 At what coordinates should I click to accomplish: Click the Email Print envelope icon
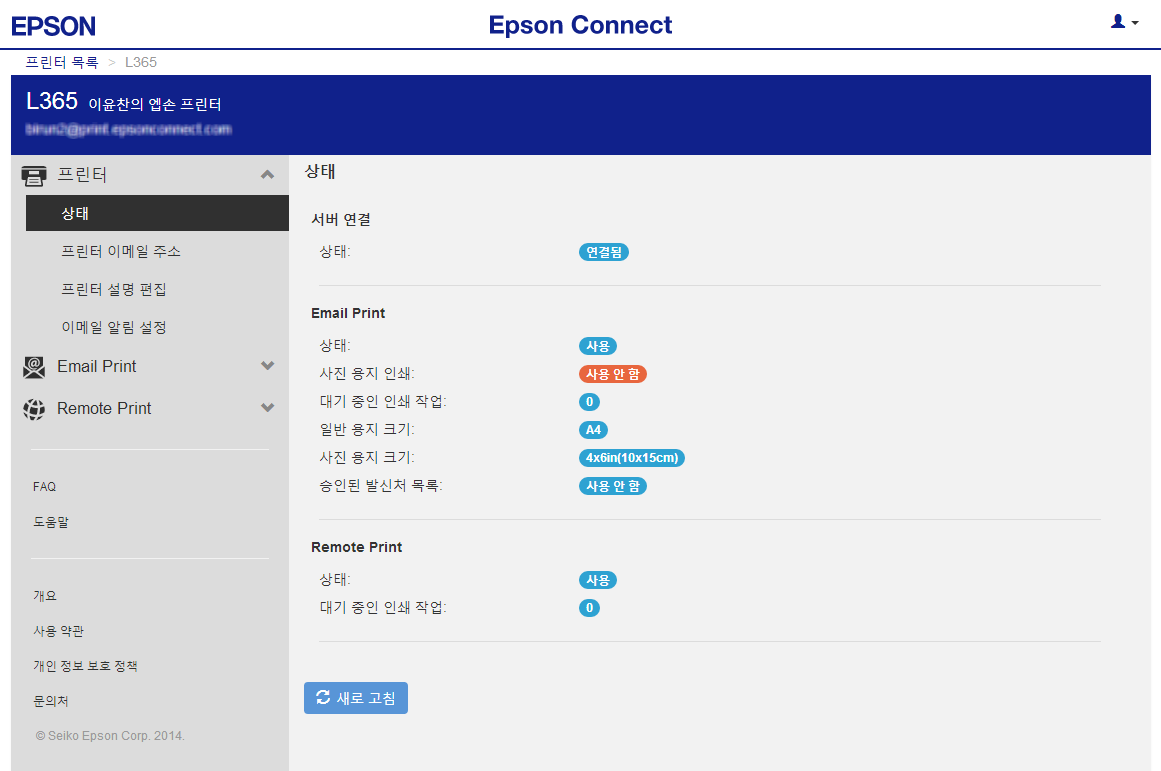point(34,367)
